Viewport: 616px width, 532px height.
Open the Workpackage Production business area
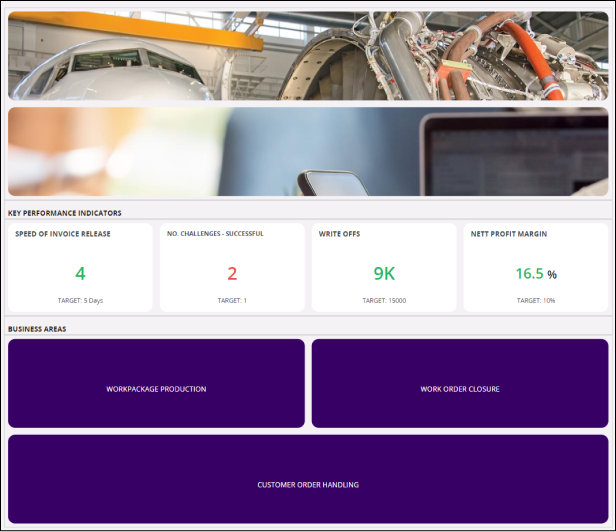pyautogui.click(x=156, y=389)
